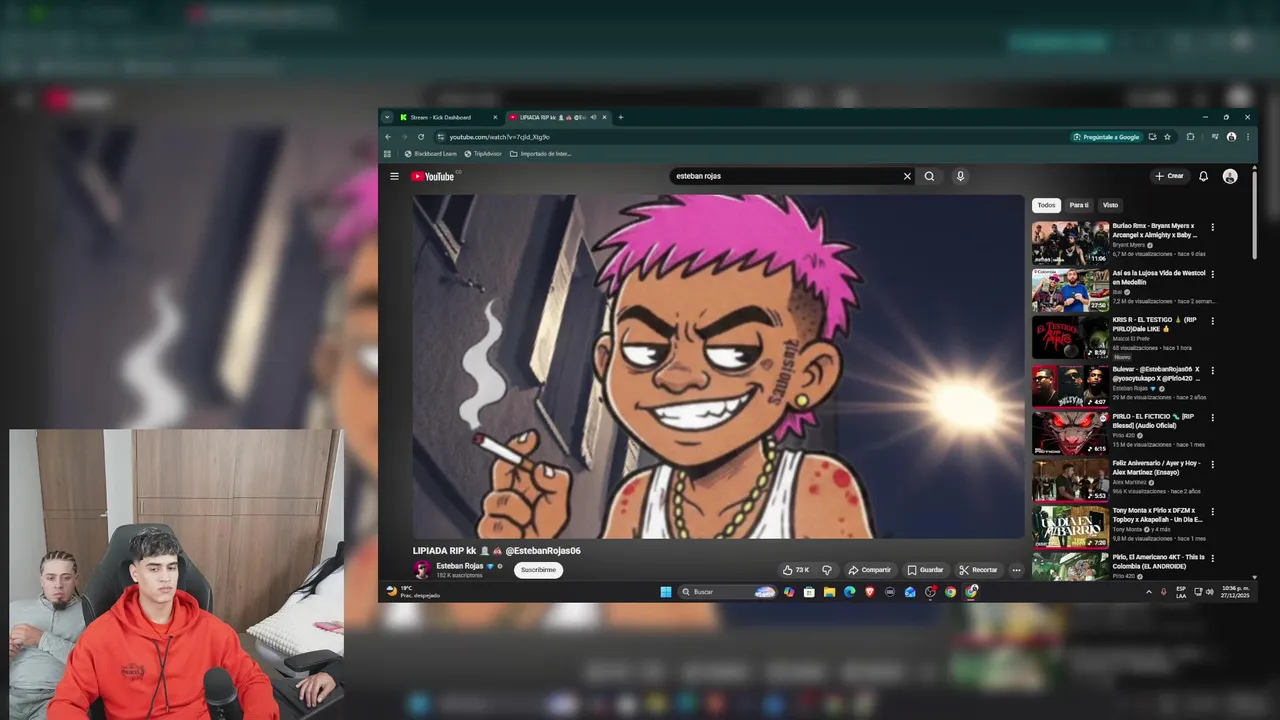Open options for the KRIS R - EL TESTIGO video

click(x=1212, y=321)
